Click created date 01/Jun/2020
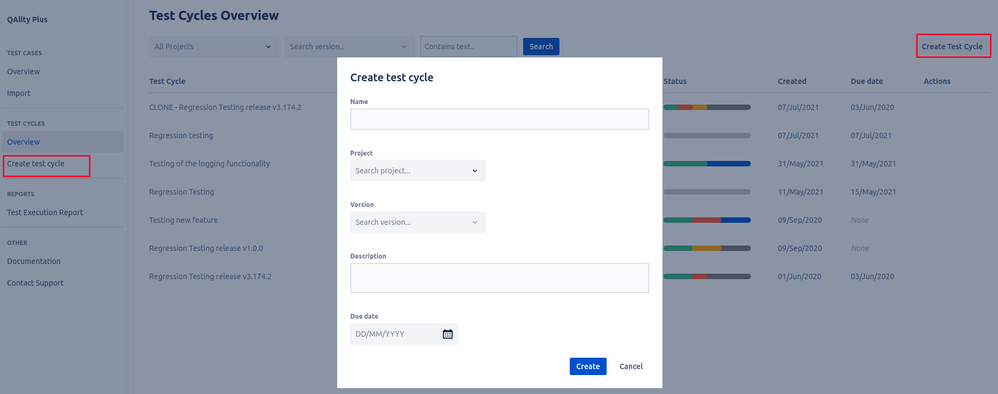 799,276
